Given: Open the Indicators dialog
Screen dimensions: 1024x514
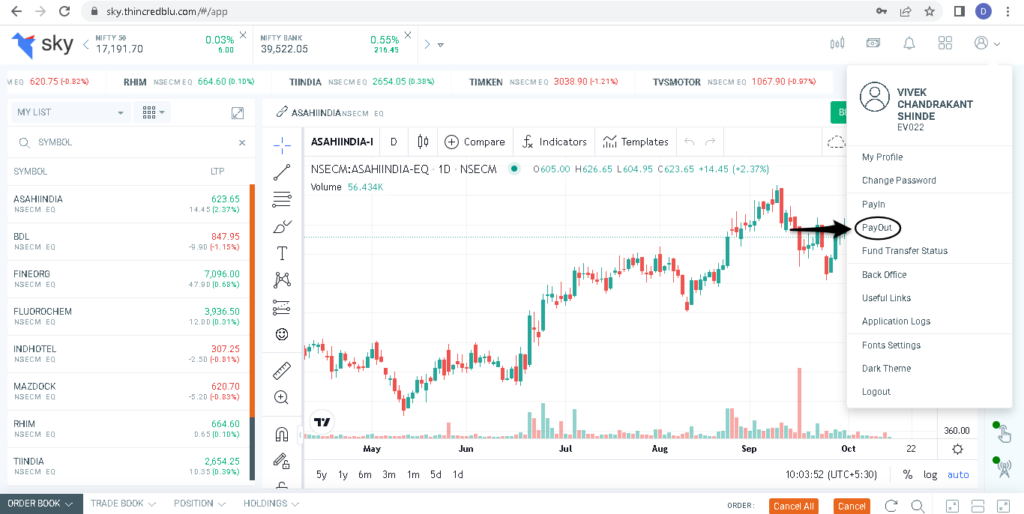Looking at the screenshot, I should [x=554, y=142].
